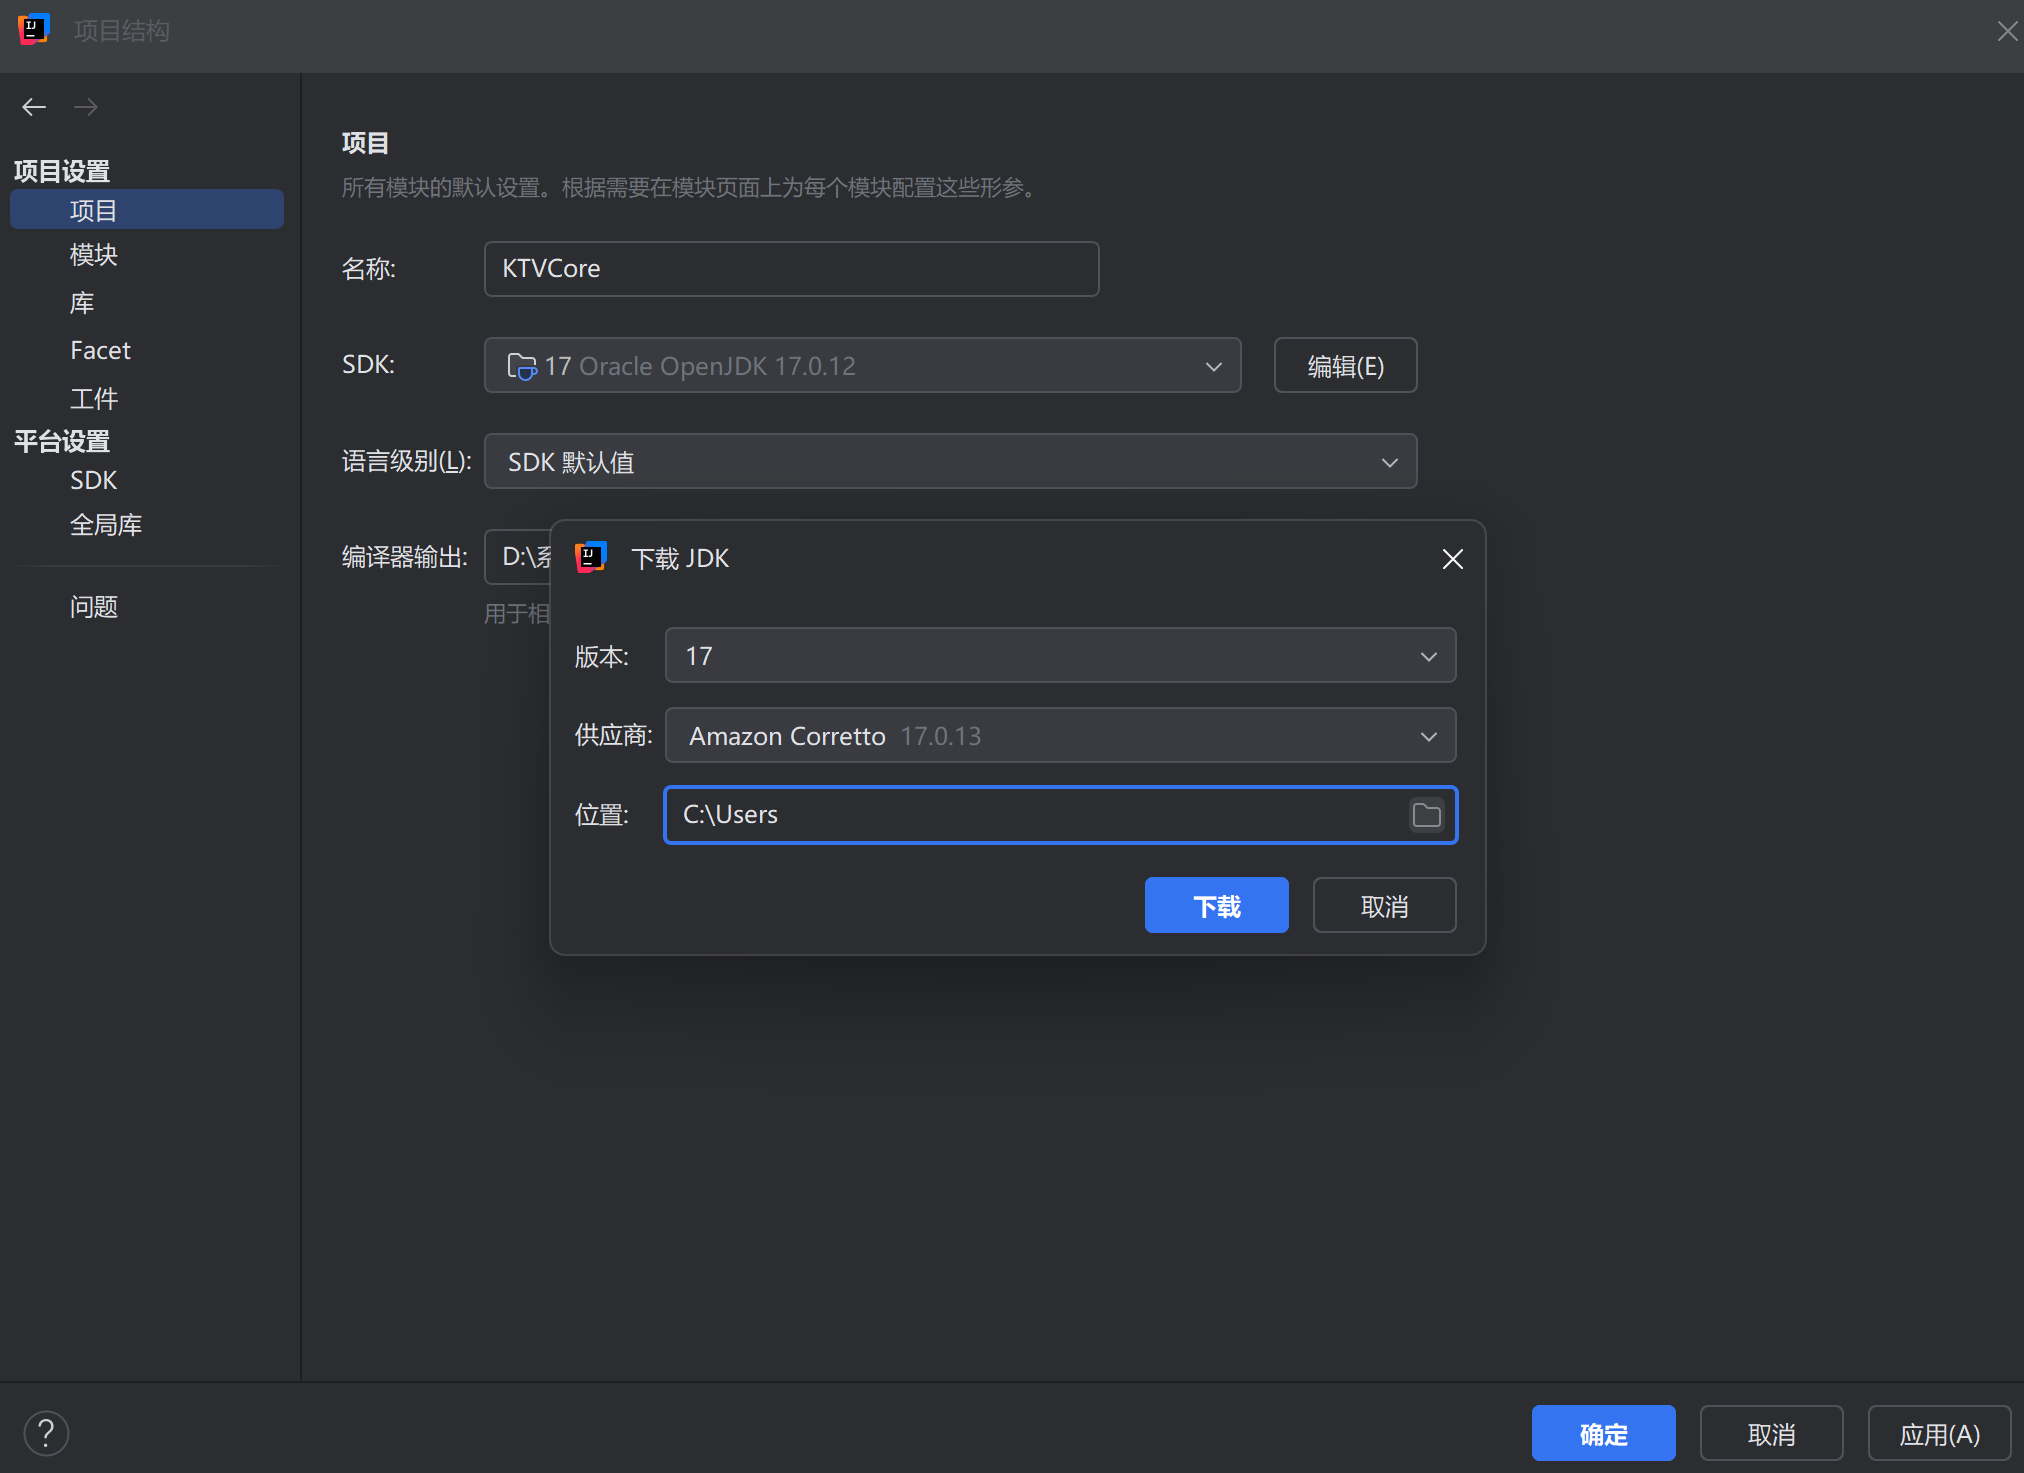The image size is (2024, 1473).
Task: Click the blue Download button
Action: coord(1216,906)
